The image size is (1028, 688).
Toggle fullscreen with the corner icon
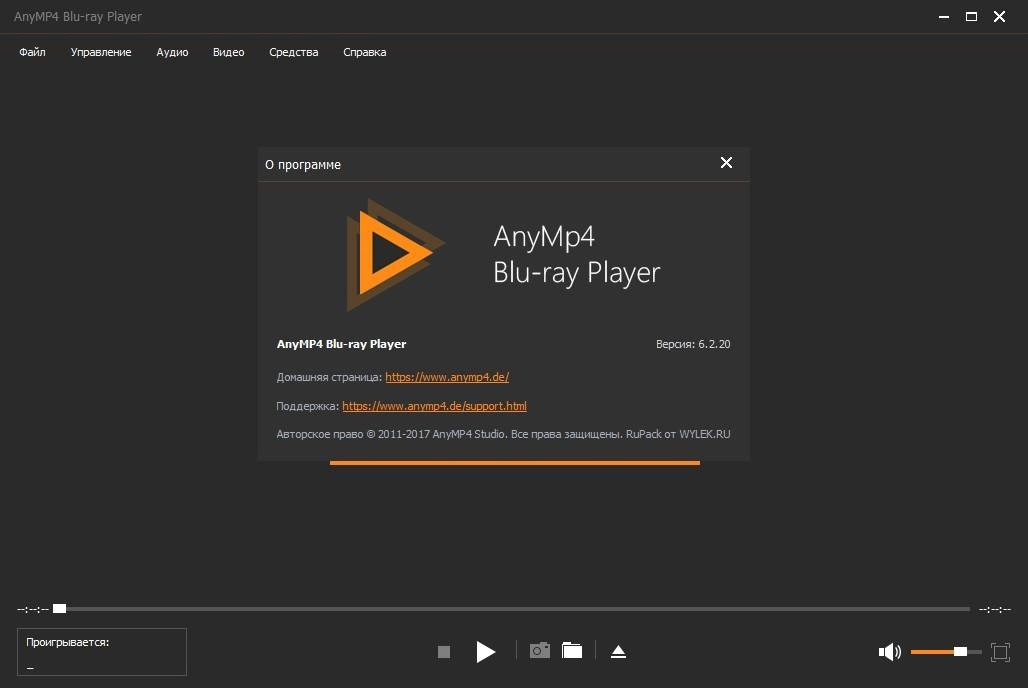[x=1000, y=652]
